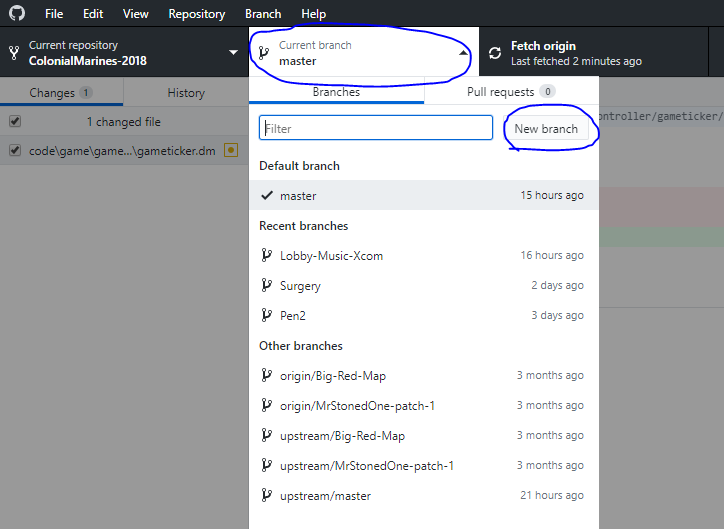Image resolution: width=724 pixels, height=529 pixels.
Task: Click the checkmark icon beside master
Action: (x=267, y=195)
